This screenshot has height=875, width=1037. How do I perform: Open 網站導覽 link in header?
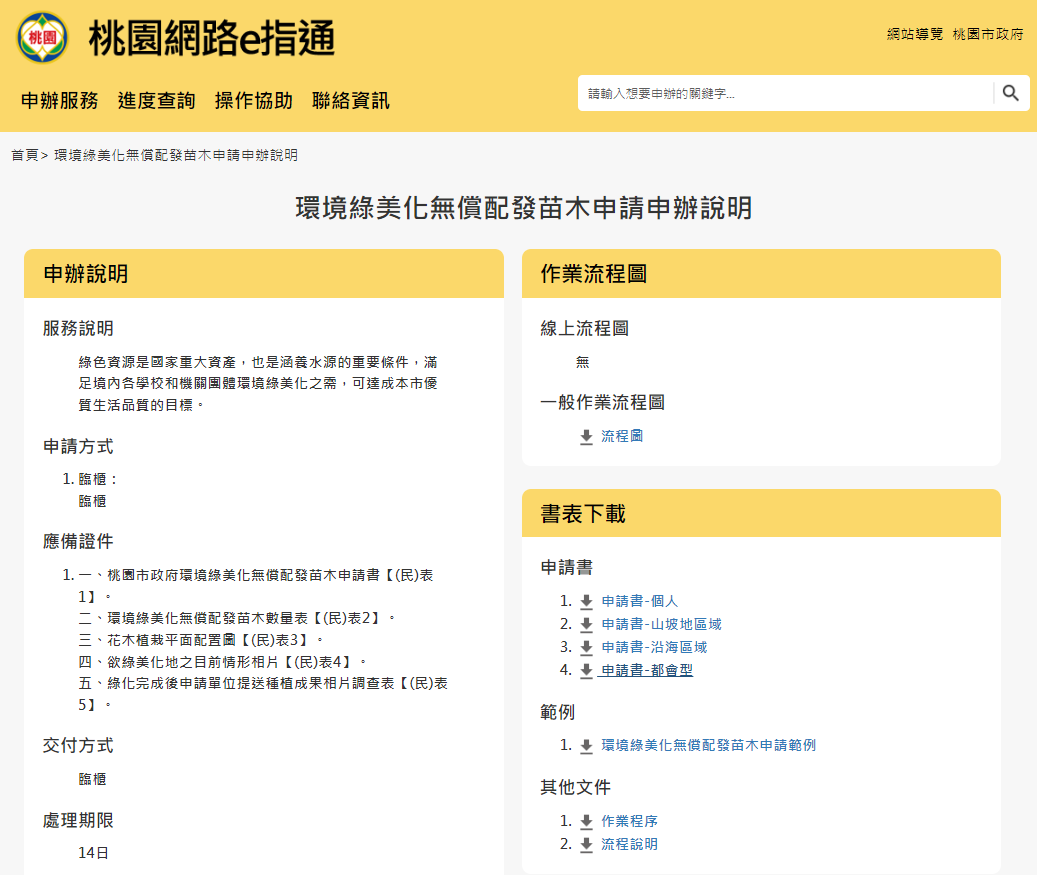pyautogui.click(x=915, y=34)
